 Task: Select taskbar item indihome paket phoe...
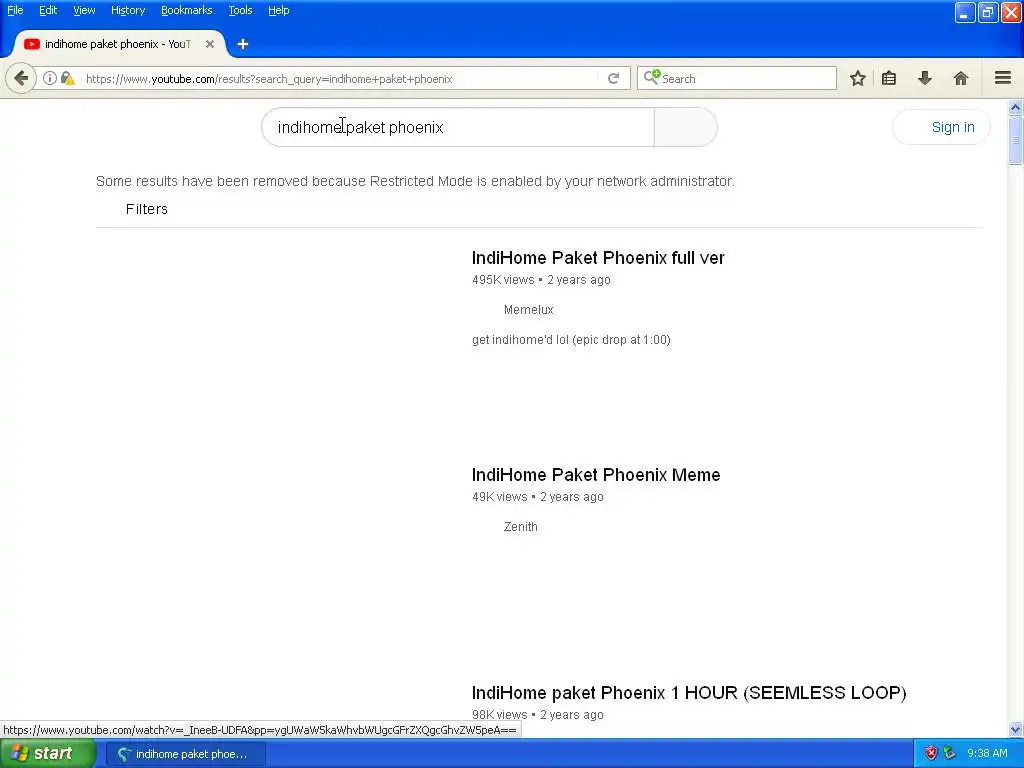185,754
